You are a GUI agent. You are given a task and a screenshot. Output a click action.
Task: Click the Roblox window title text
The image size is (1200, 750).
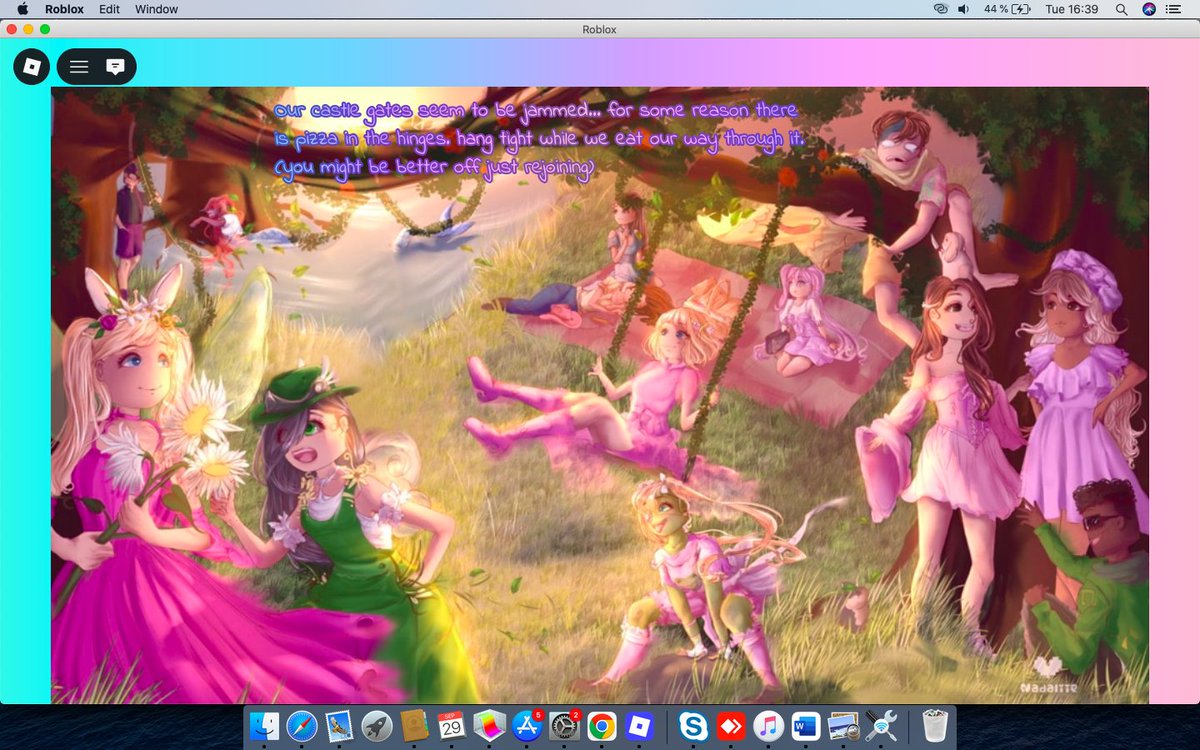point(599,29)
